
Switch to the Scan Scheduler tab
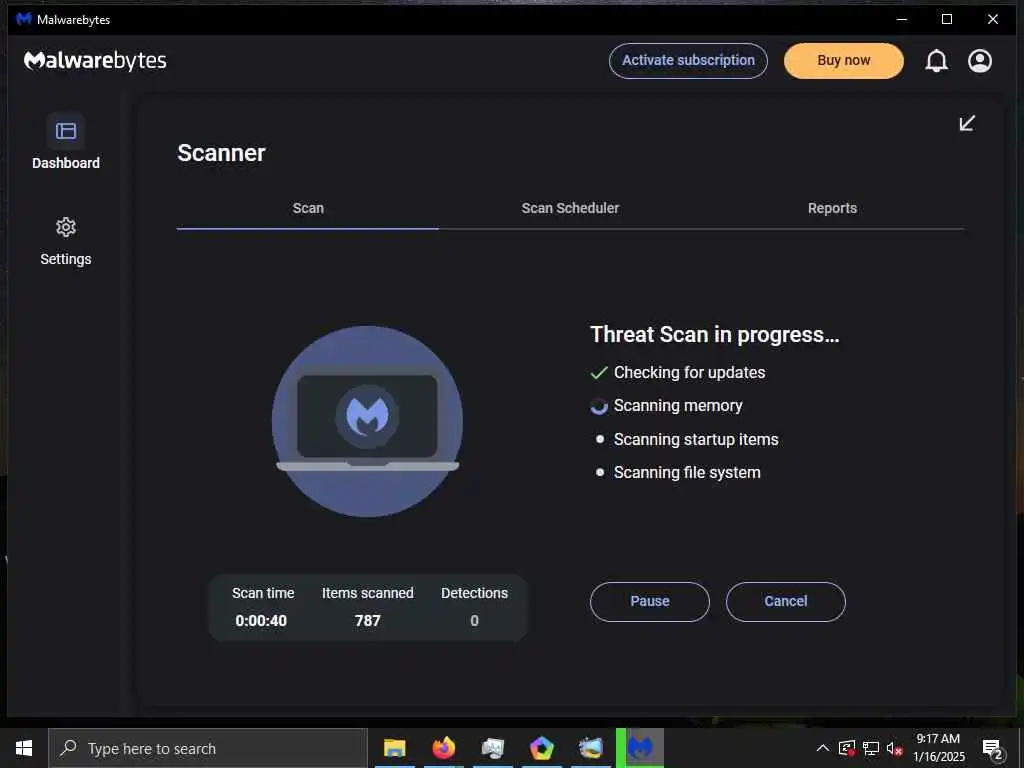point(570,208)
